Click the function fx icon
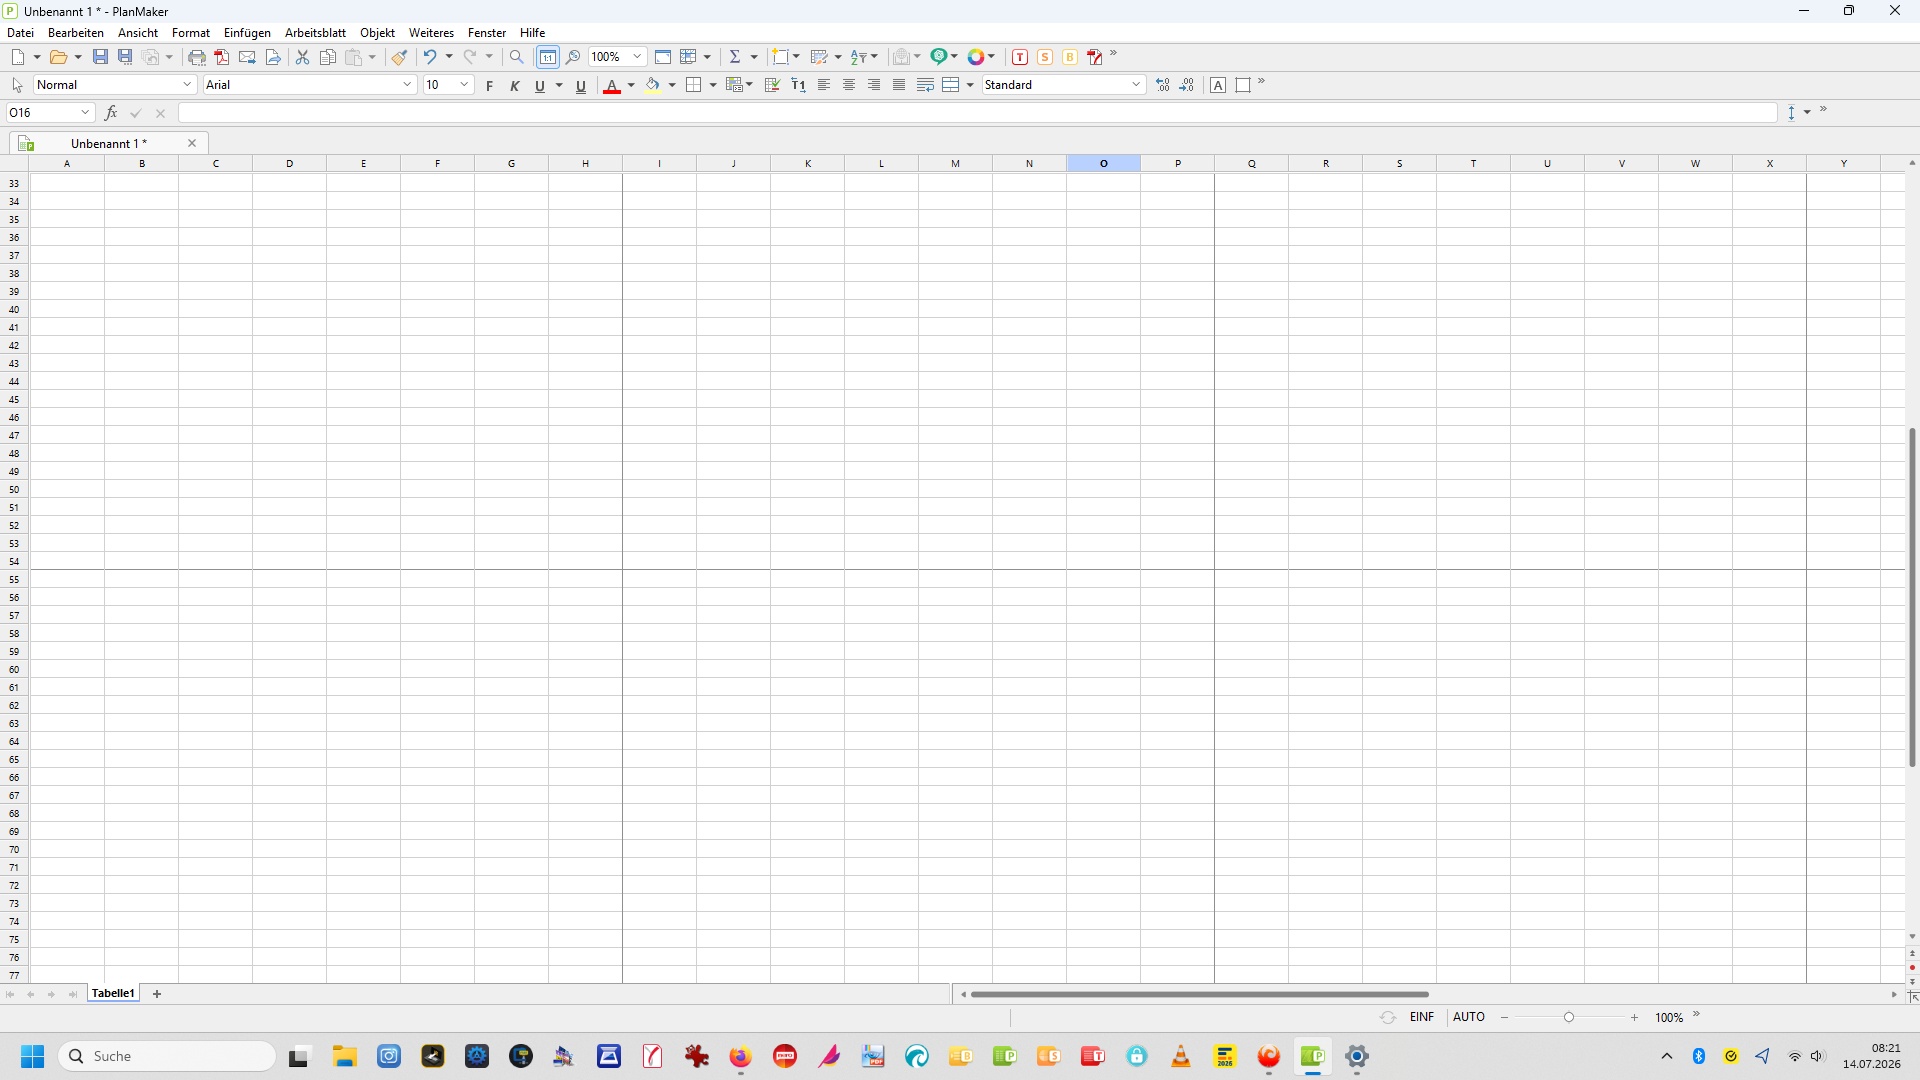Viewport: 1920px width, 1080px height. pyautogui.click(x=111, y=113)
